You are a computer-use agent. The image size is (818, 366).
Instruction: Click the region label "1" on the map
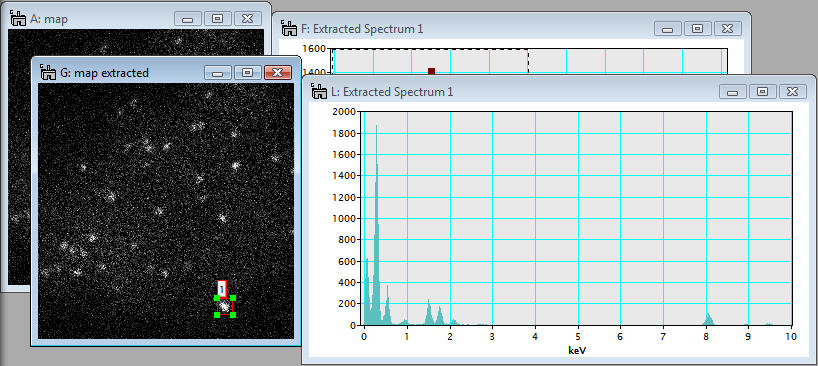tap(222, 288)
